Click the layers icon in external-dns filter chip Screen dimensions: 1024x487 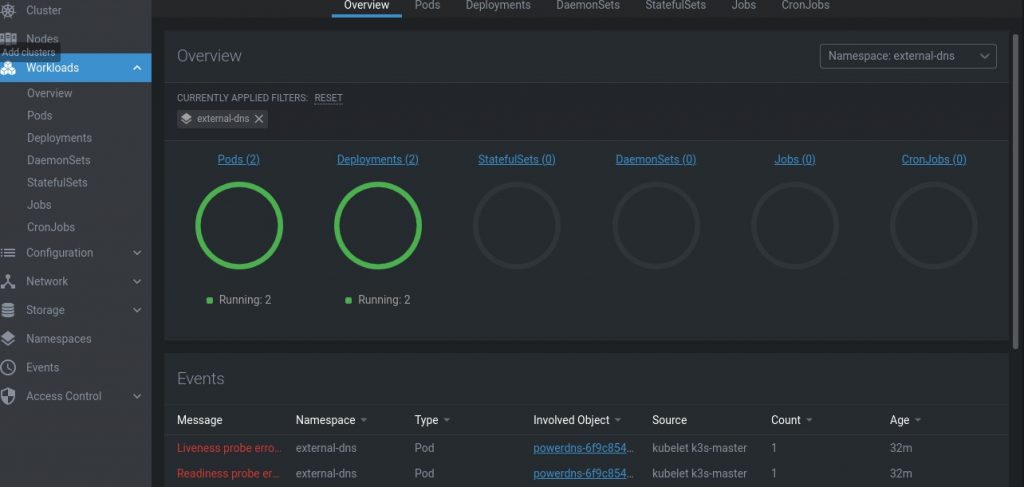[x=186, y=119]
